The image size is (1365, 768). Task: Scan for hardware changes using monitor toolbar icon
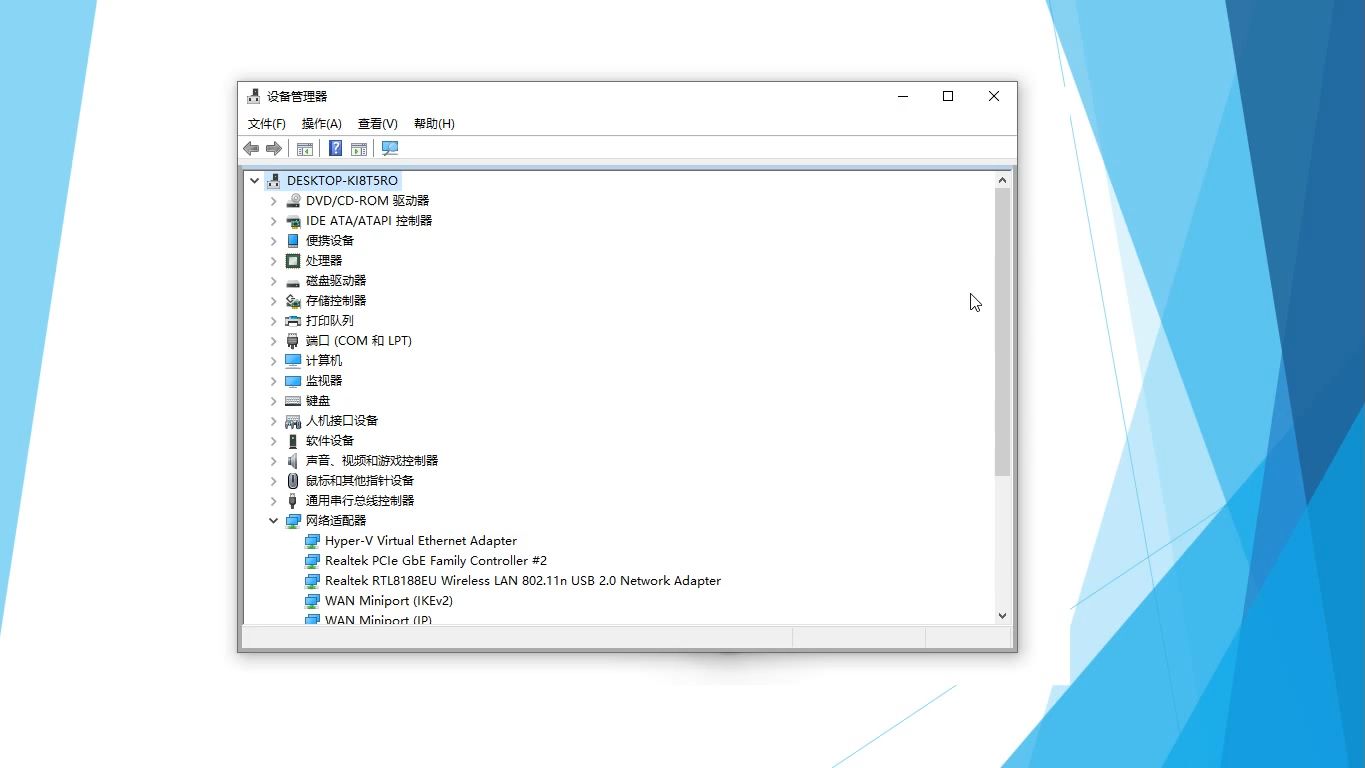click(390, 149)
